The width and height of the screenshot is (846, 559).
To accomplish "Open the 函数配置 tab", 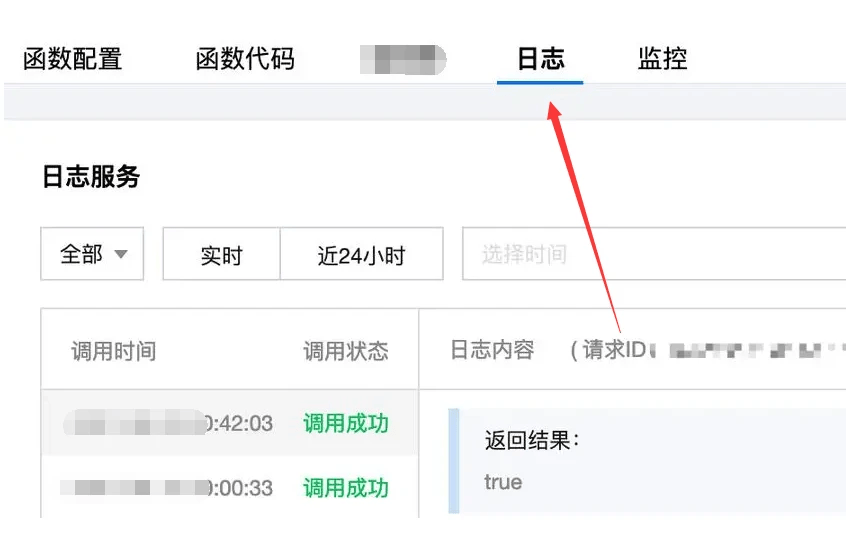I will [72, 59].
